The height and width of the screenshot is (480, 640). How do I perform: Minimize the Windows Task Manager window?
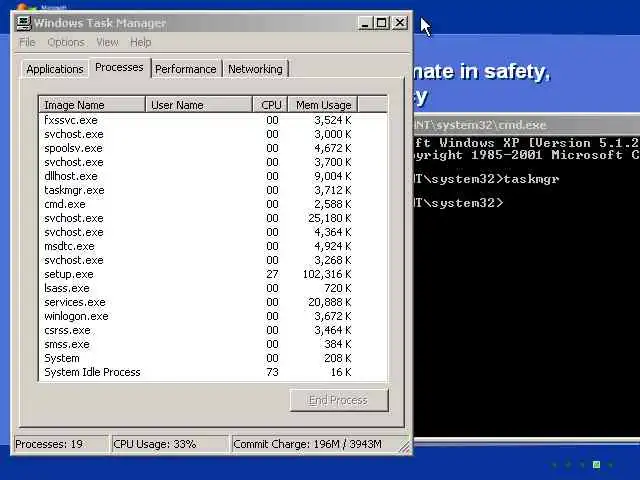[x=365, y=23]
